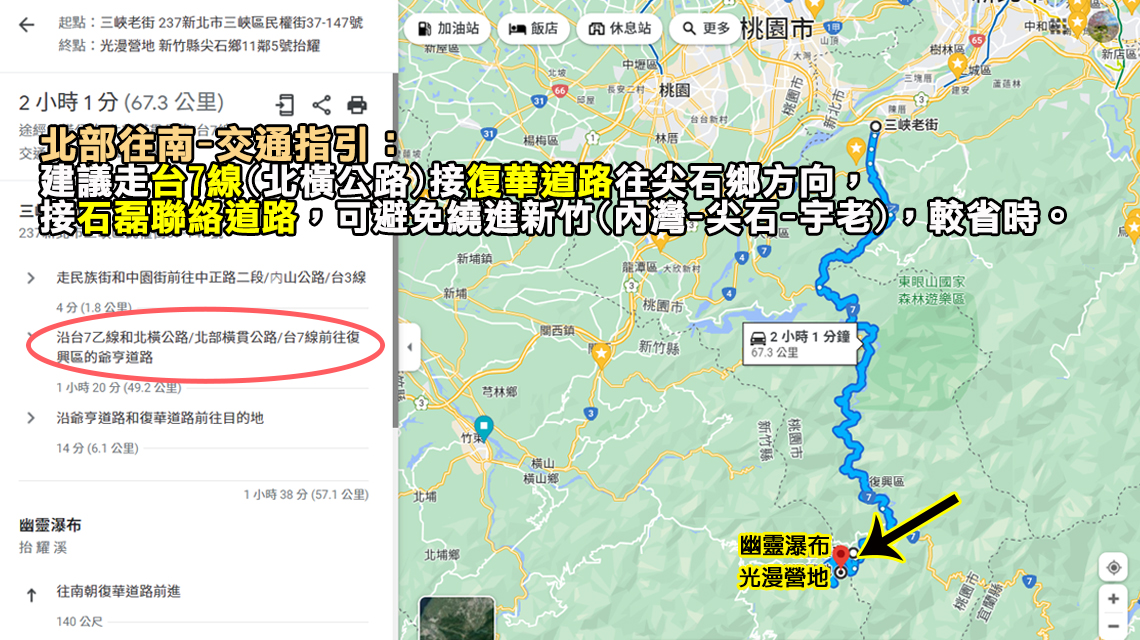
Task: Expand the 沿爺亨道路和復華道路 step
Action: [31, 418]
